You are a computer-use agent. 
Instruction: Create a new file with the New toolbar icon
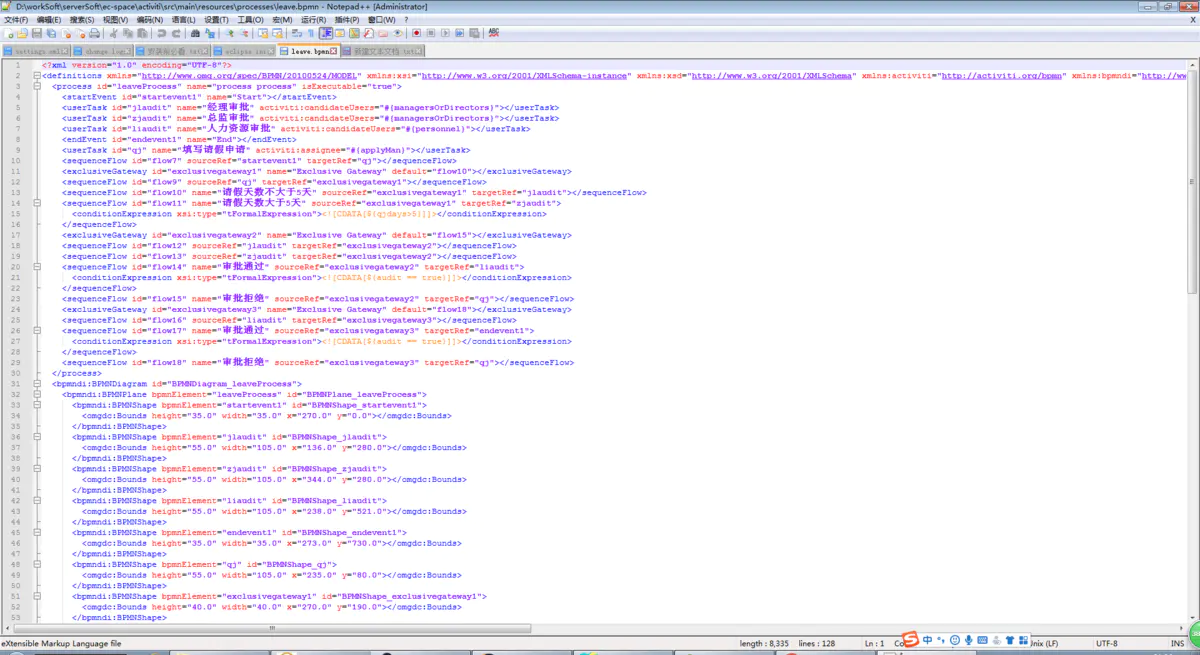coord(9,33)
